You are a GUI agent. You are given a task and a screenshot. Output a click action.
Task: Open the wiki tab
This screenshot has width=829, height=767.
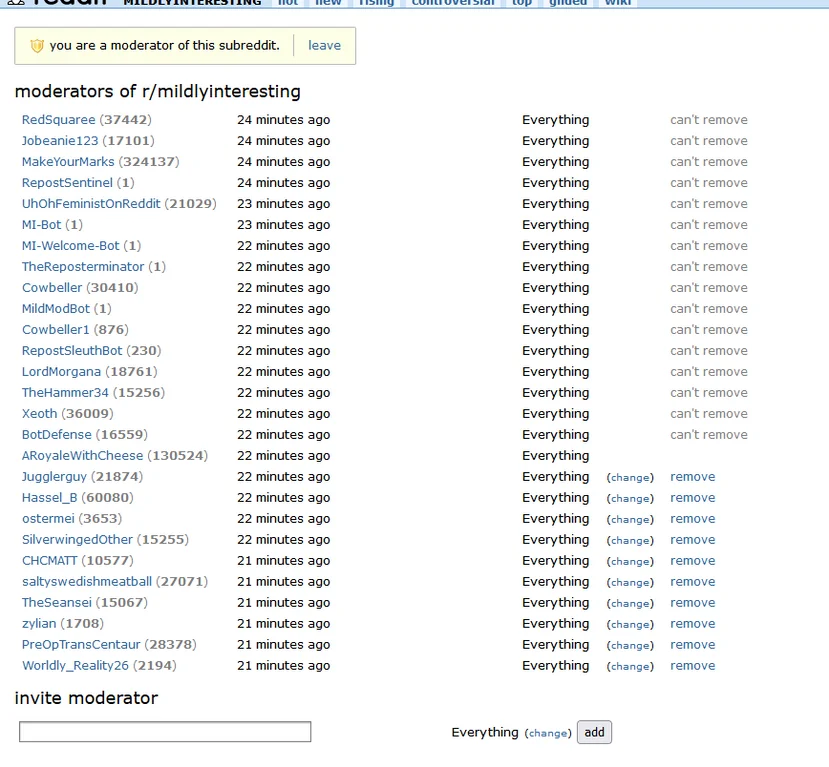pyautogui.click(x=618, y=3)
